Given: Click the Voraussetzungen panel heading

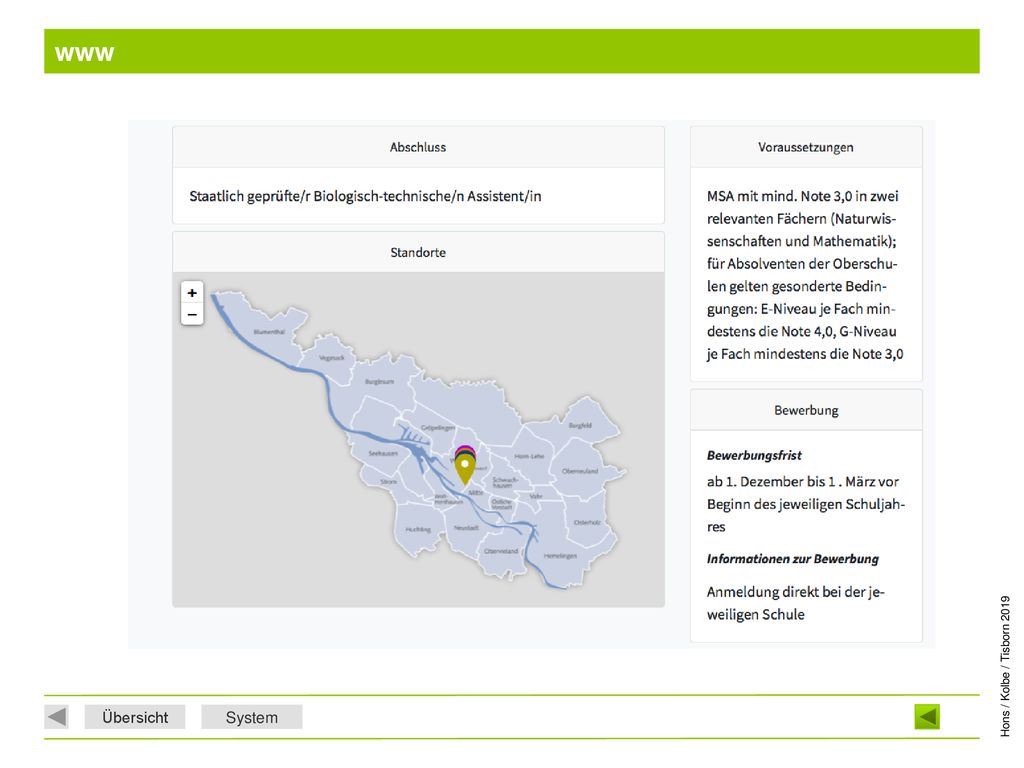Looking at the screenshot, I should [x=806, y=147].
